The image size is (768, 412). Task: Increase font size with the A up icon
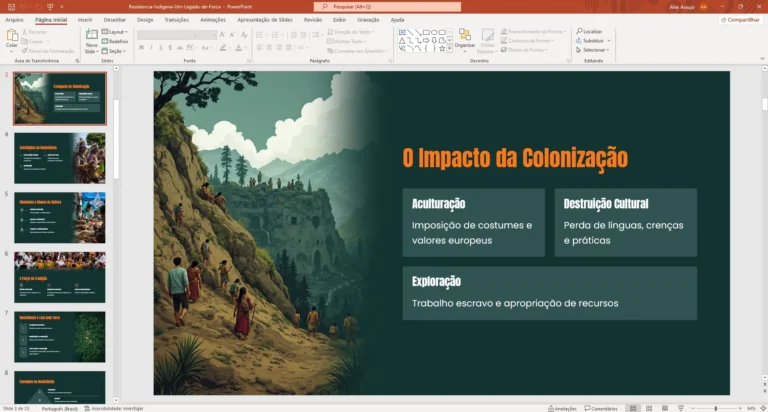click(222, 35)
